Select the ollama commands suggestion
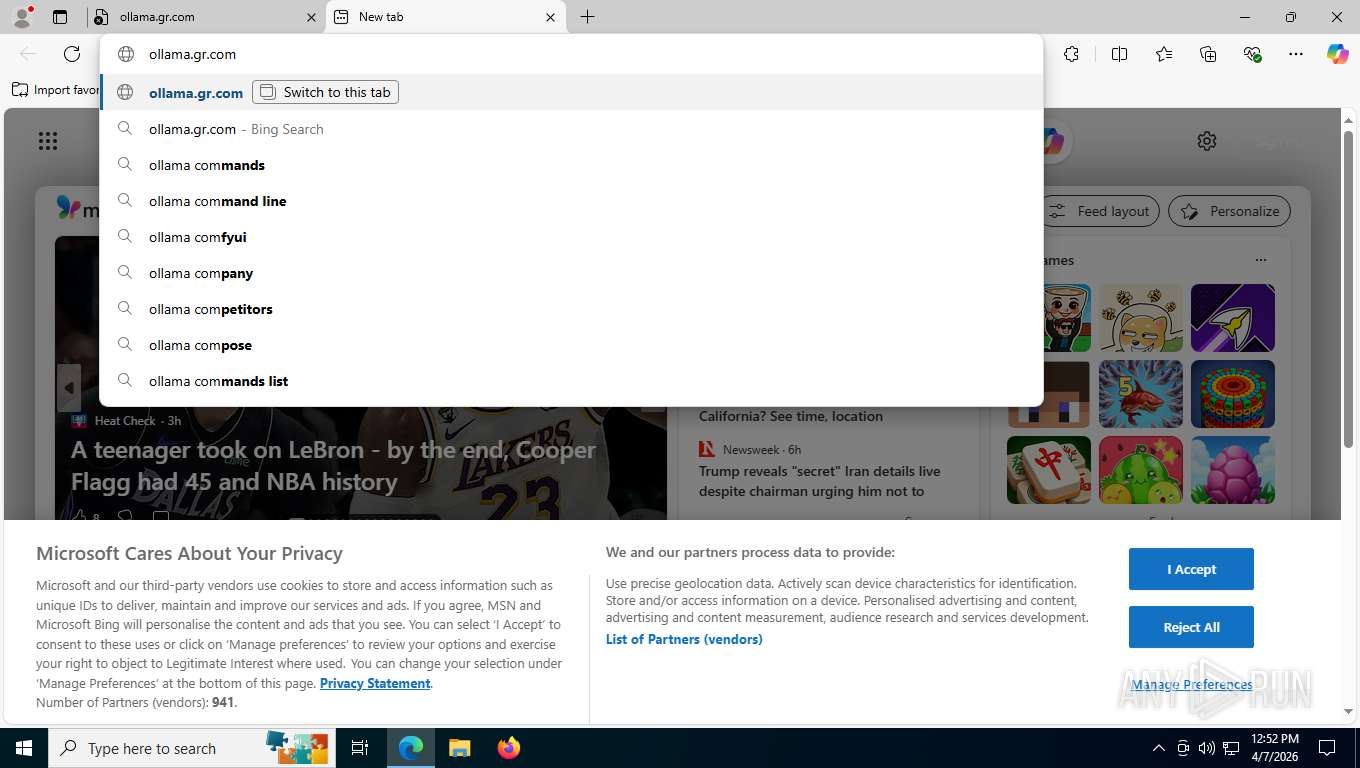This screenshot has height=768, width=1360. click(571, 165)
